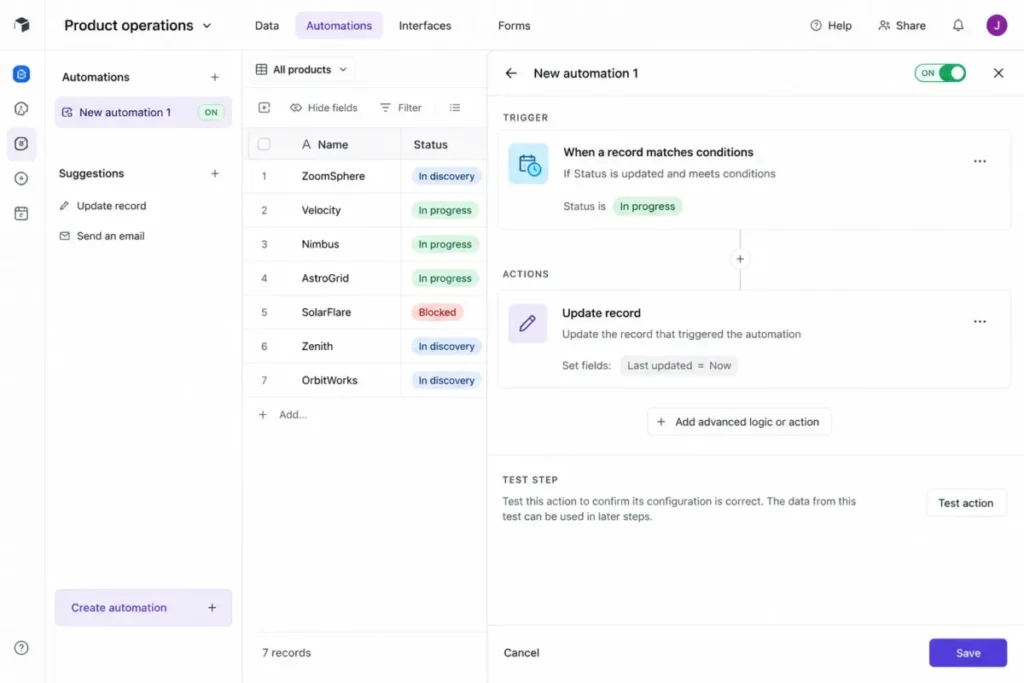This screenshot has height=683, width=1024.
Task: Click the AstroGrid name cell
Action: tap(325, 278)
